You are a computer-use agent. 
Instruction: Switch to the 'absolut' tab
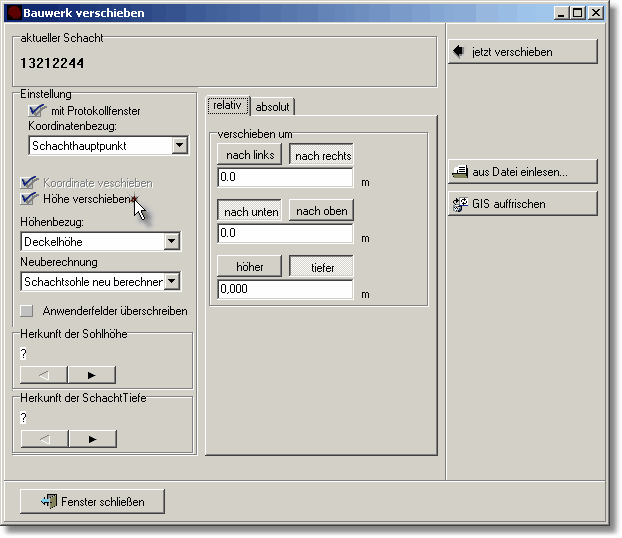point(272,107)
